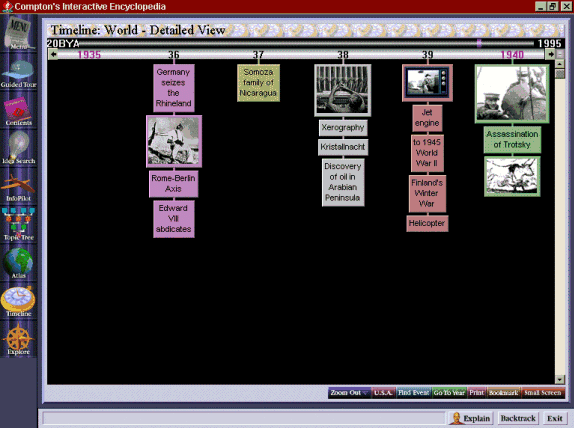Screen dimensions: 574x428
Task: Click purple marker on 20BYA-1995 slider
Action: coord(479,44)
